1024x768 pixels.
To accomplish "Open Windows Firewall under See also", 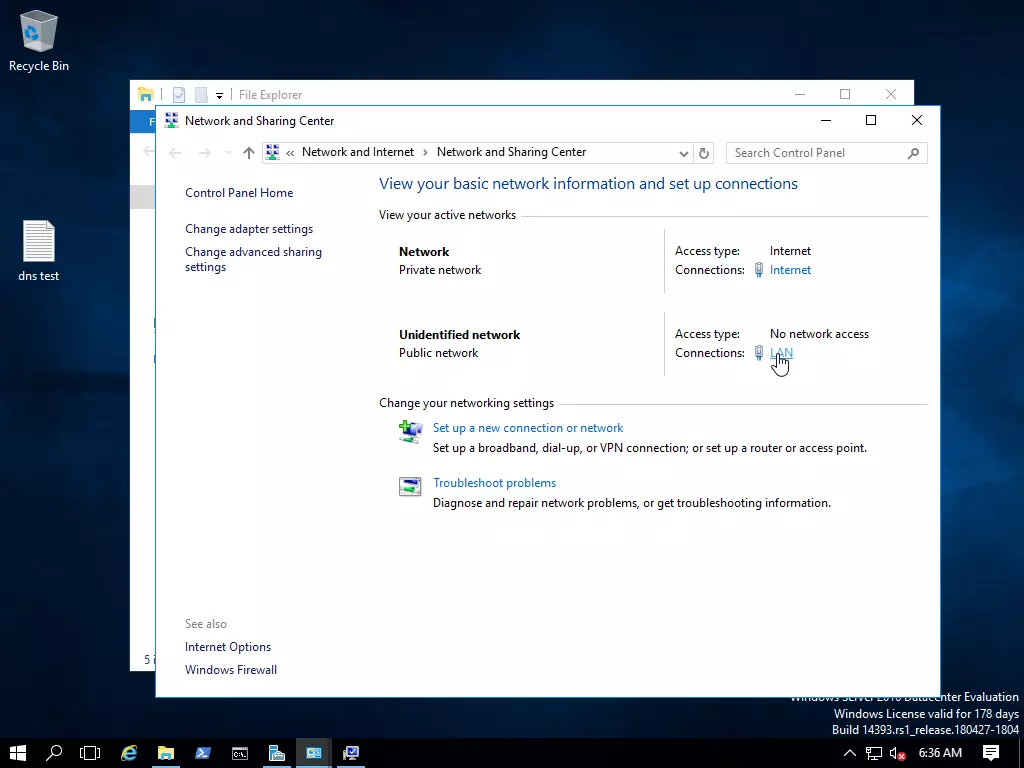I will 231,669.
